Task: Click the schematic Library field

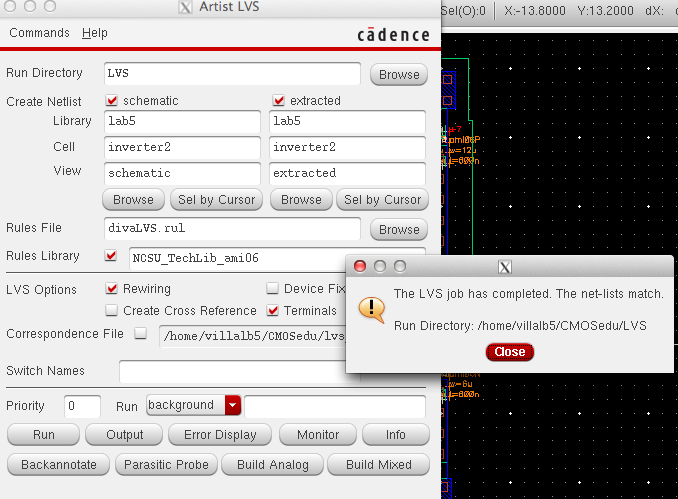Action: click(182, 121)
